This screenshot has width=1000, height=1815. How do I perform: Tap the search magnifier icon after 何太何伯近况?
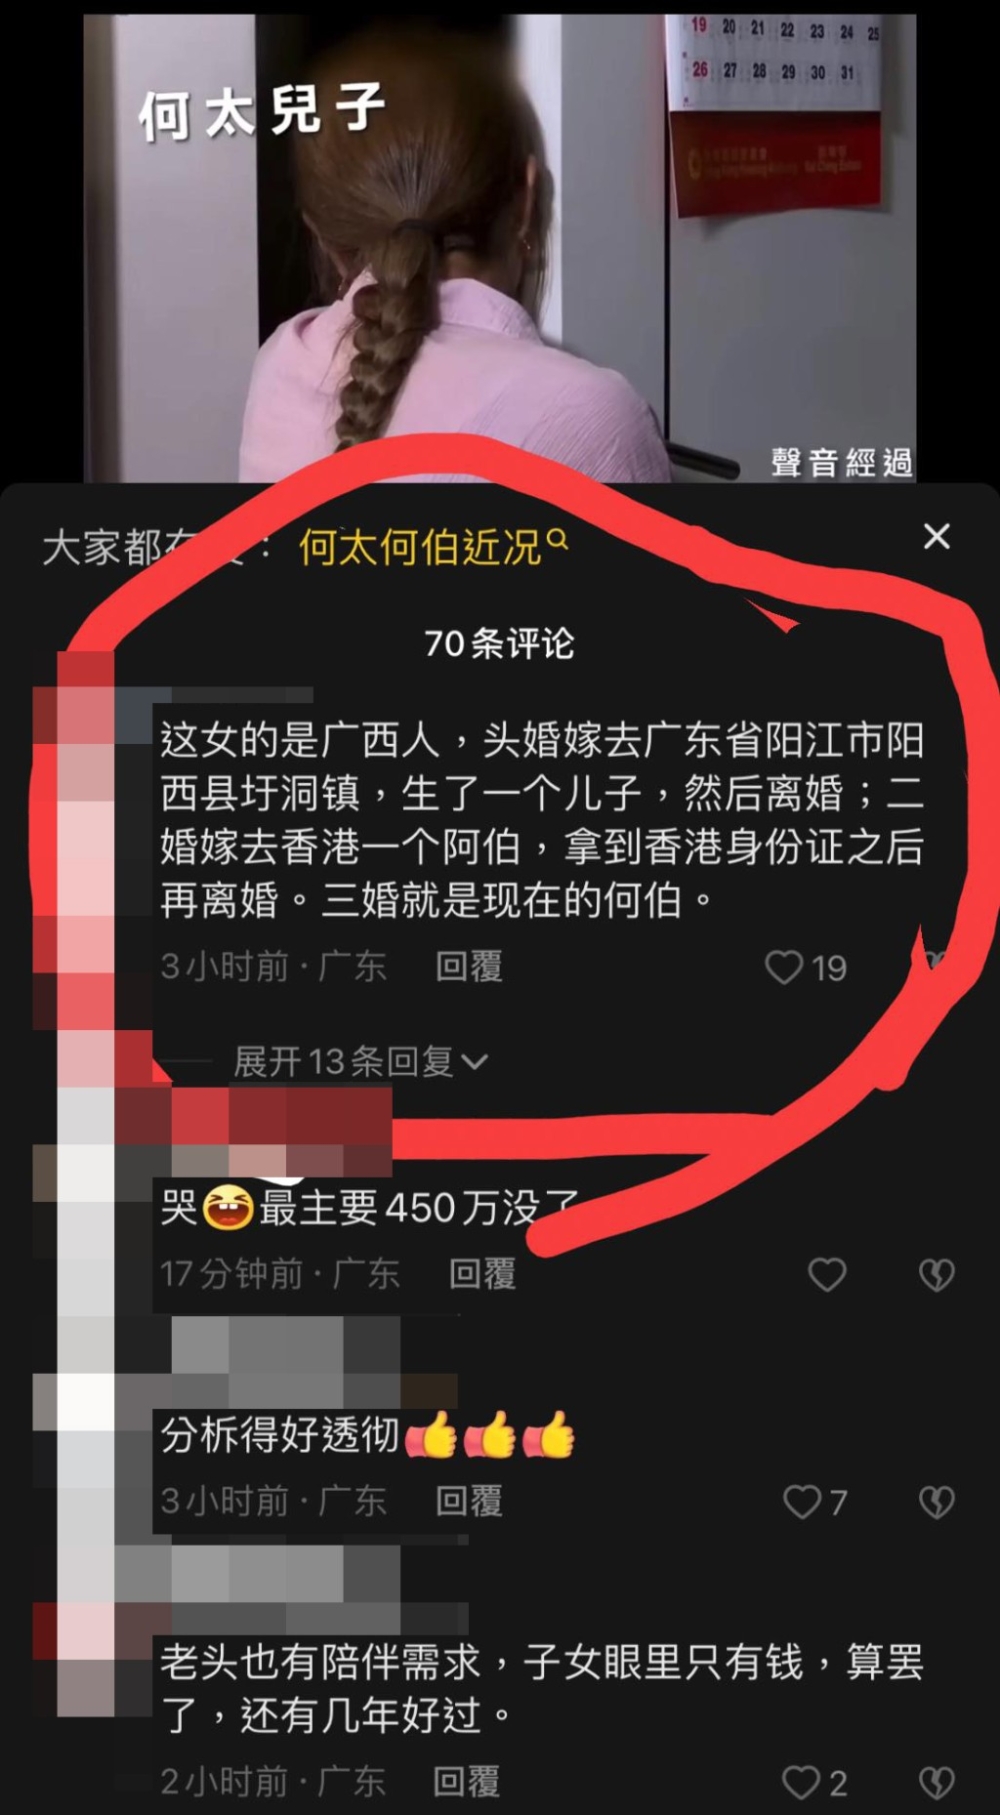558,540
